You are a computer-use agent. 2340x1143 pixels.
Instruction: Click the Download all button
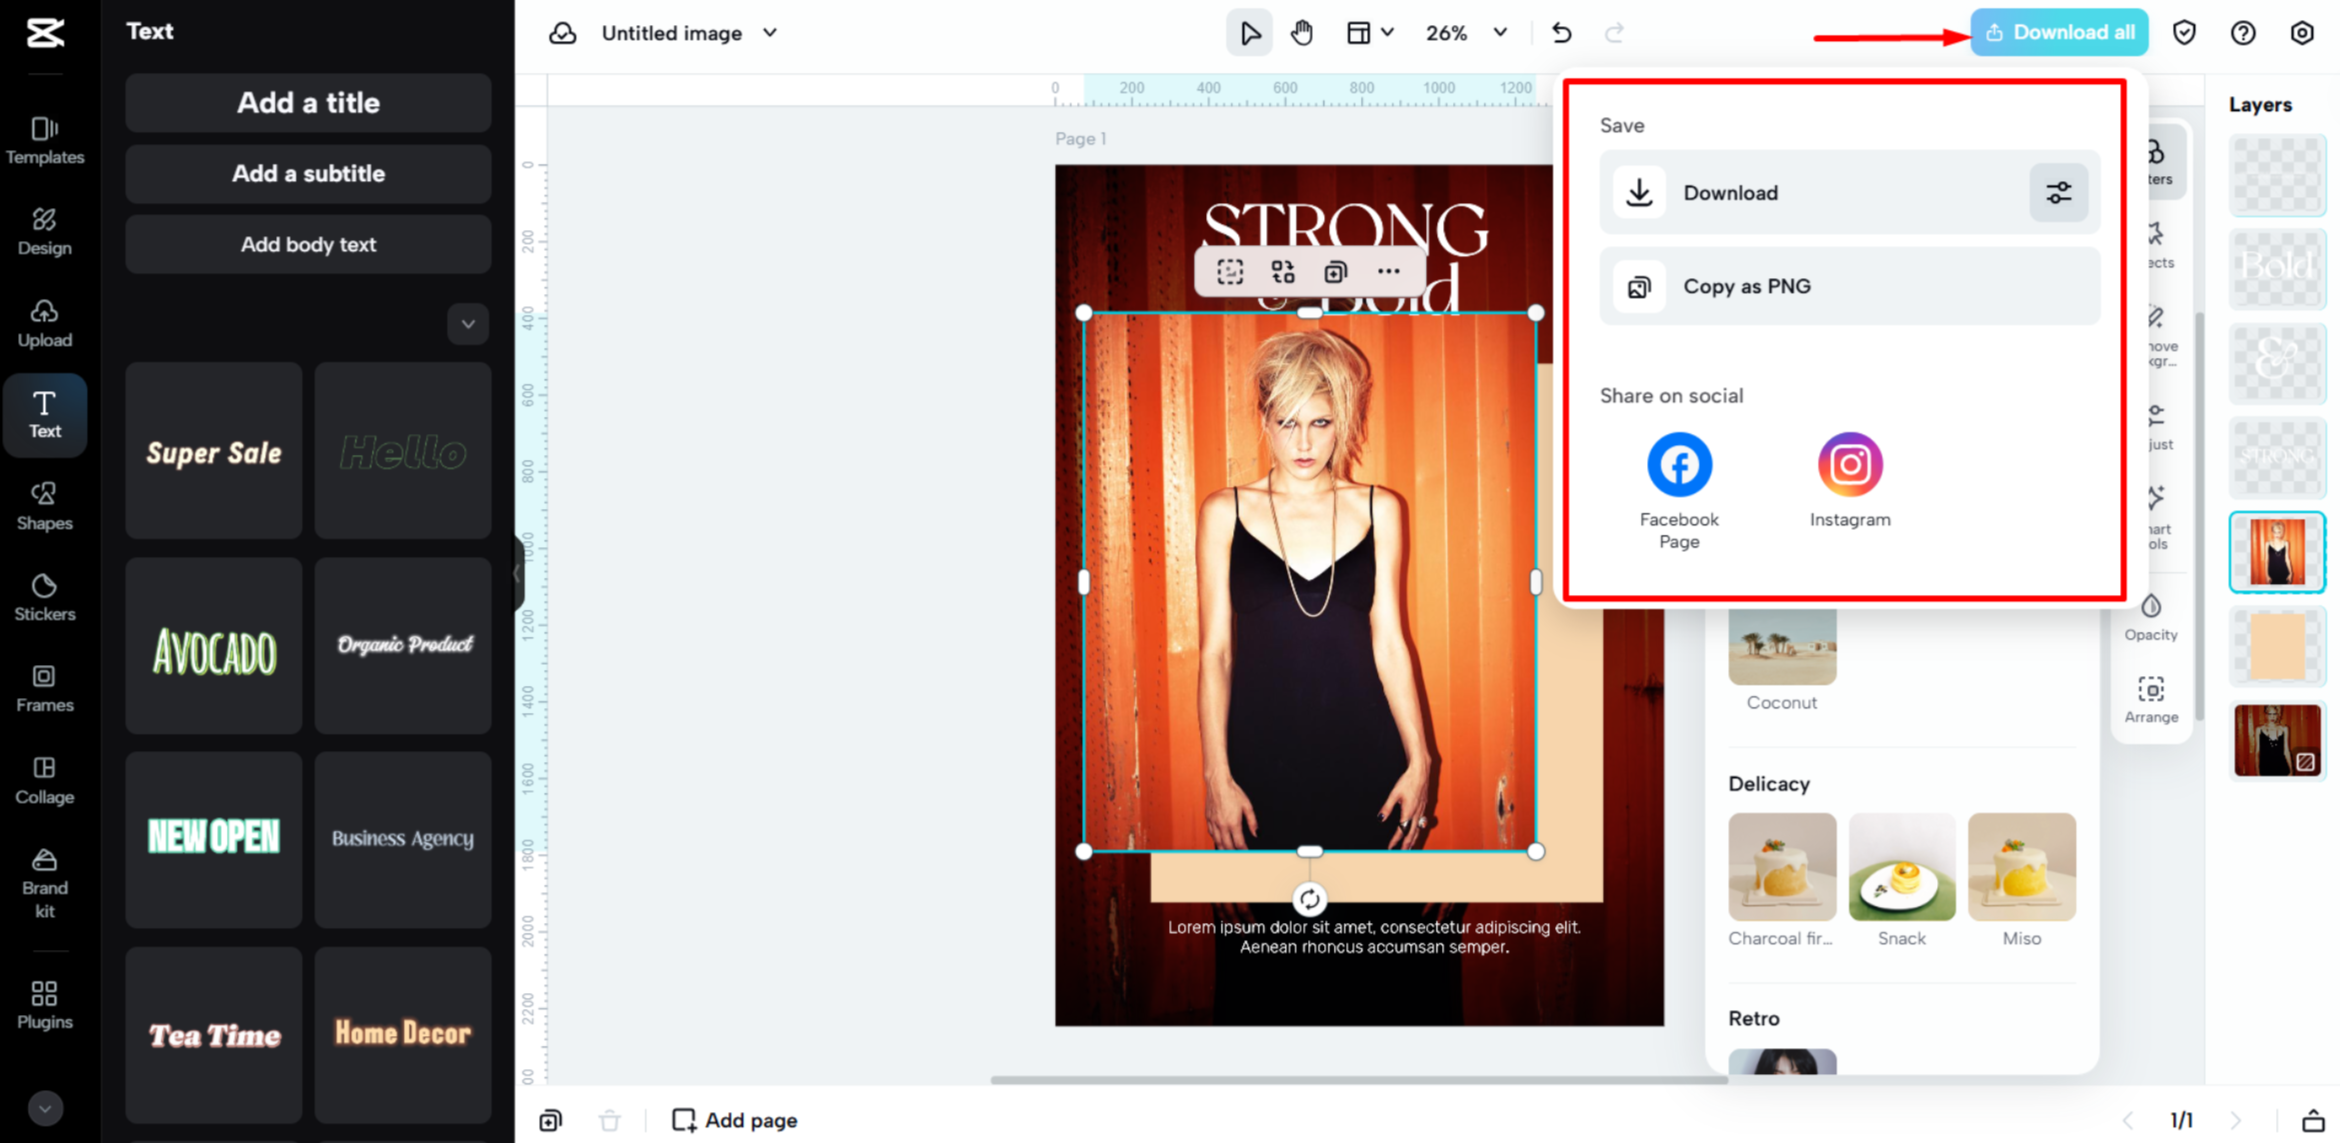point(2058,31)
